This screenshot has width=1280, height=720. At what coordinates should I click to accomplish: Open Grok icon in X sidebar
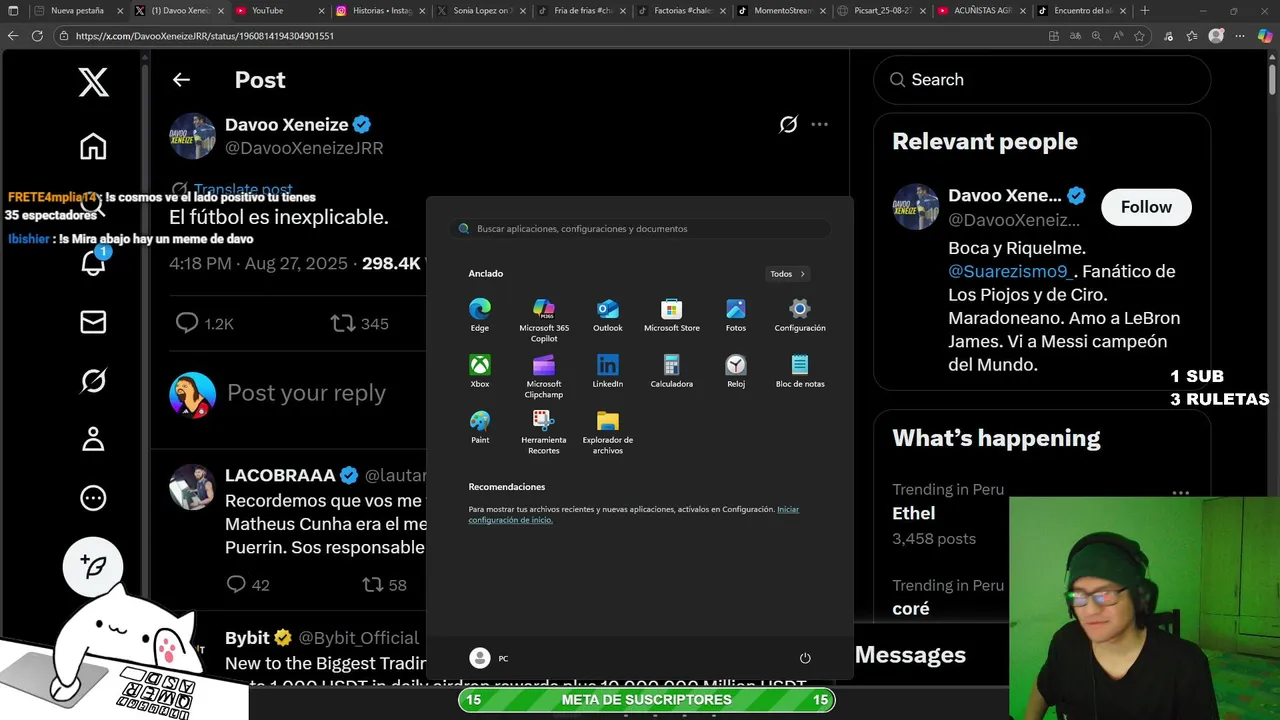pos(93,381)
